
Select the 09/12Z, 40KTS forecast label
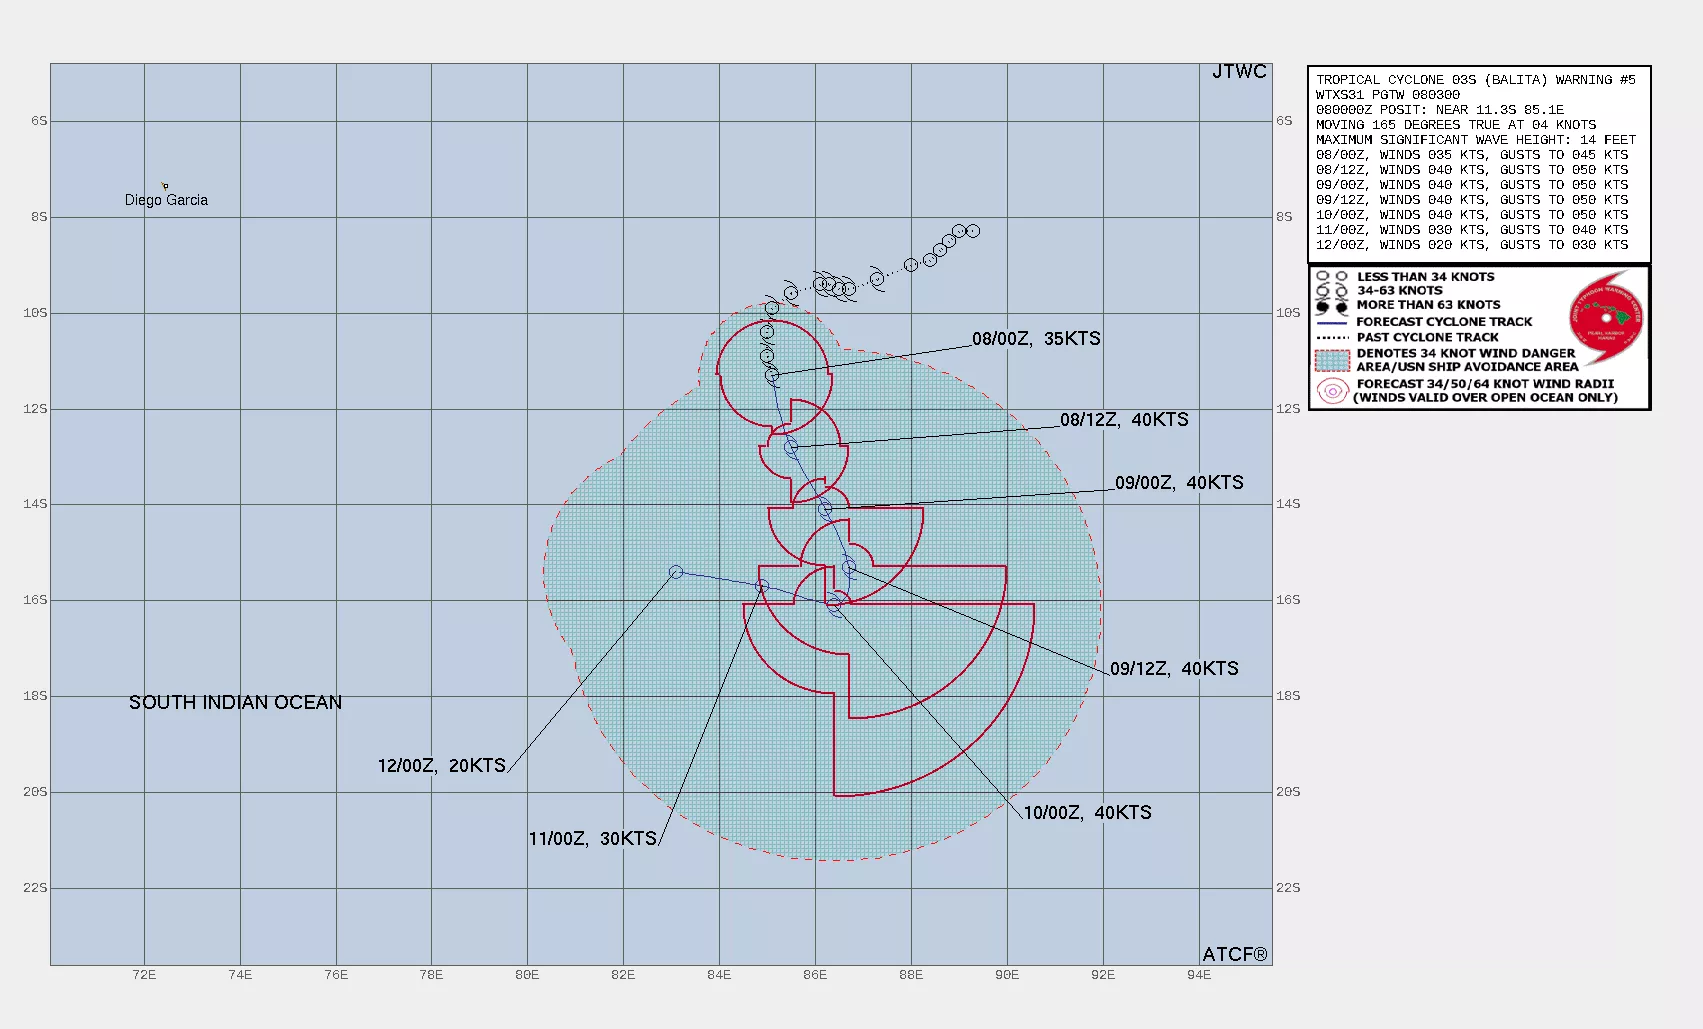[1174, 669]
